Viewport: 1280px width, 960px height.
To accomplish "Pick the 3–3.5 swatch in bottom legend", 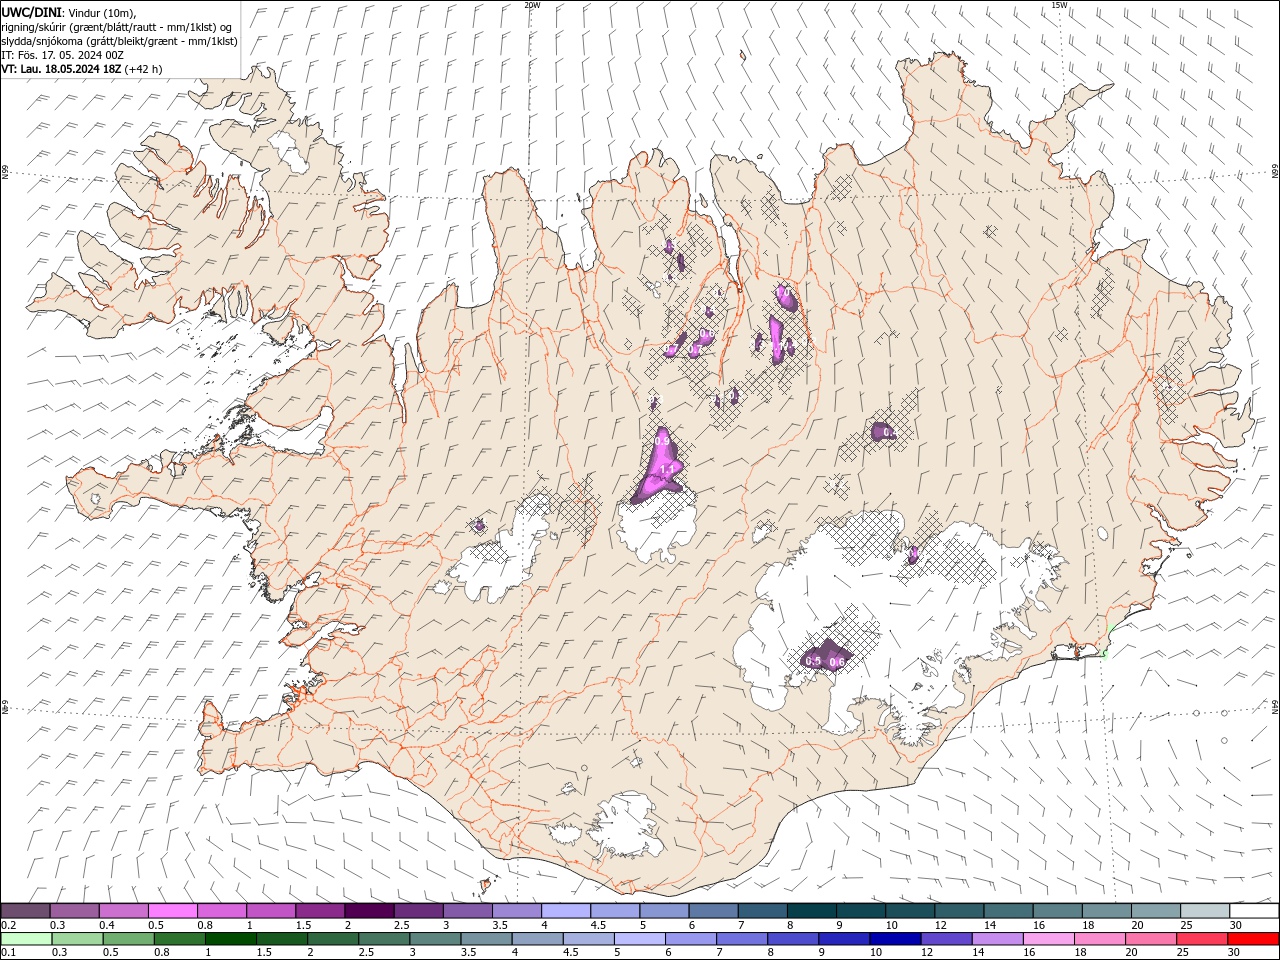I will coord(435,939).
